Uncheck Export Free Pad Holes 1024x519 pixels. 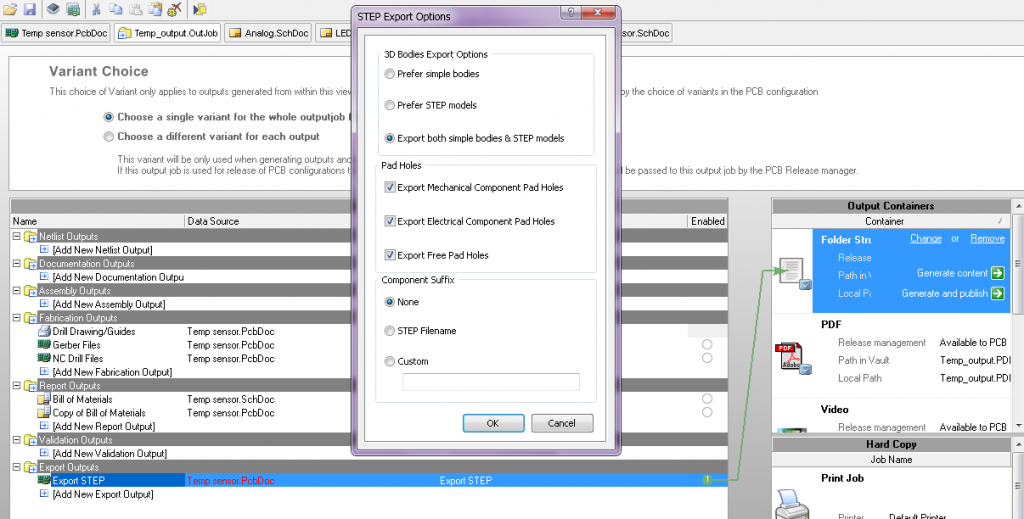click(390, 255)
